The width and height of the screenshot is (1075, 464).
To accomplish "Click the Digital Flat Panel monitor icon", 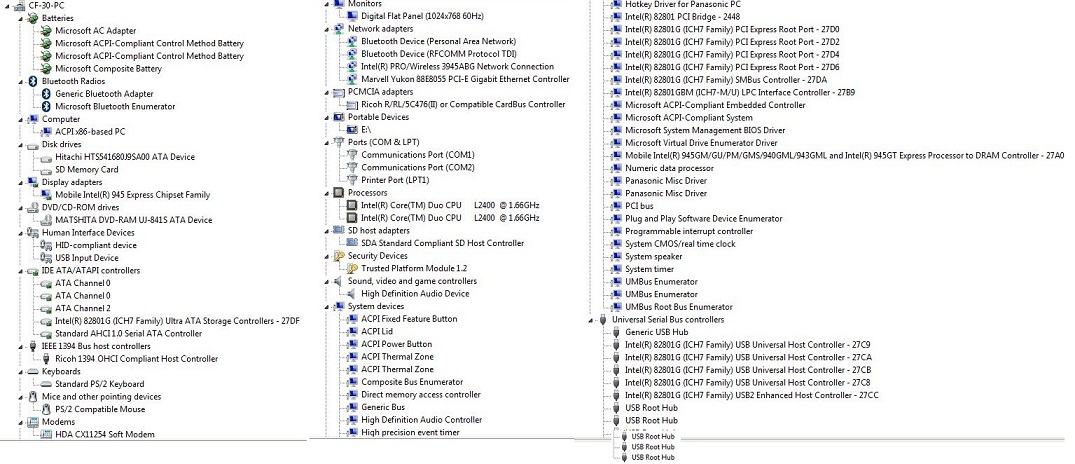I will click(352, 16).
